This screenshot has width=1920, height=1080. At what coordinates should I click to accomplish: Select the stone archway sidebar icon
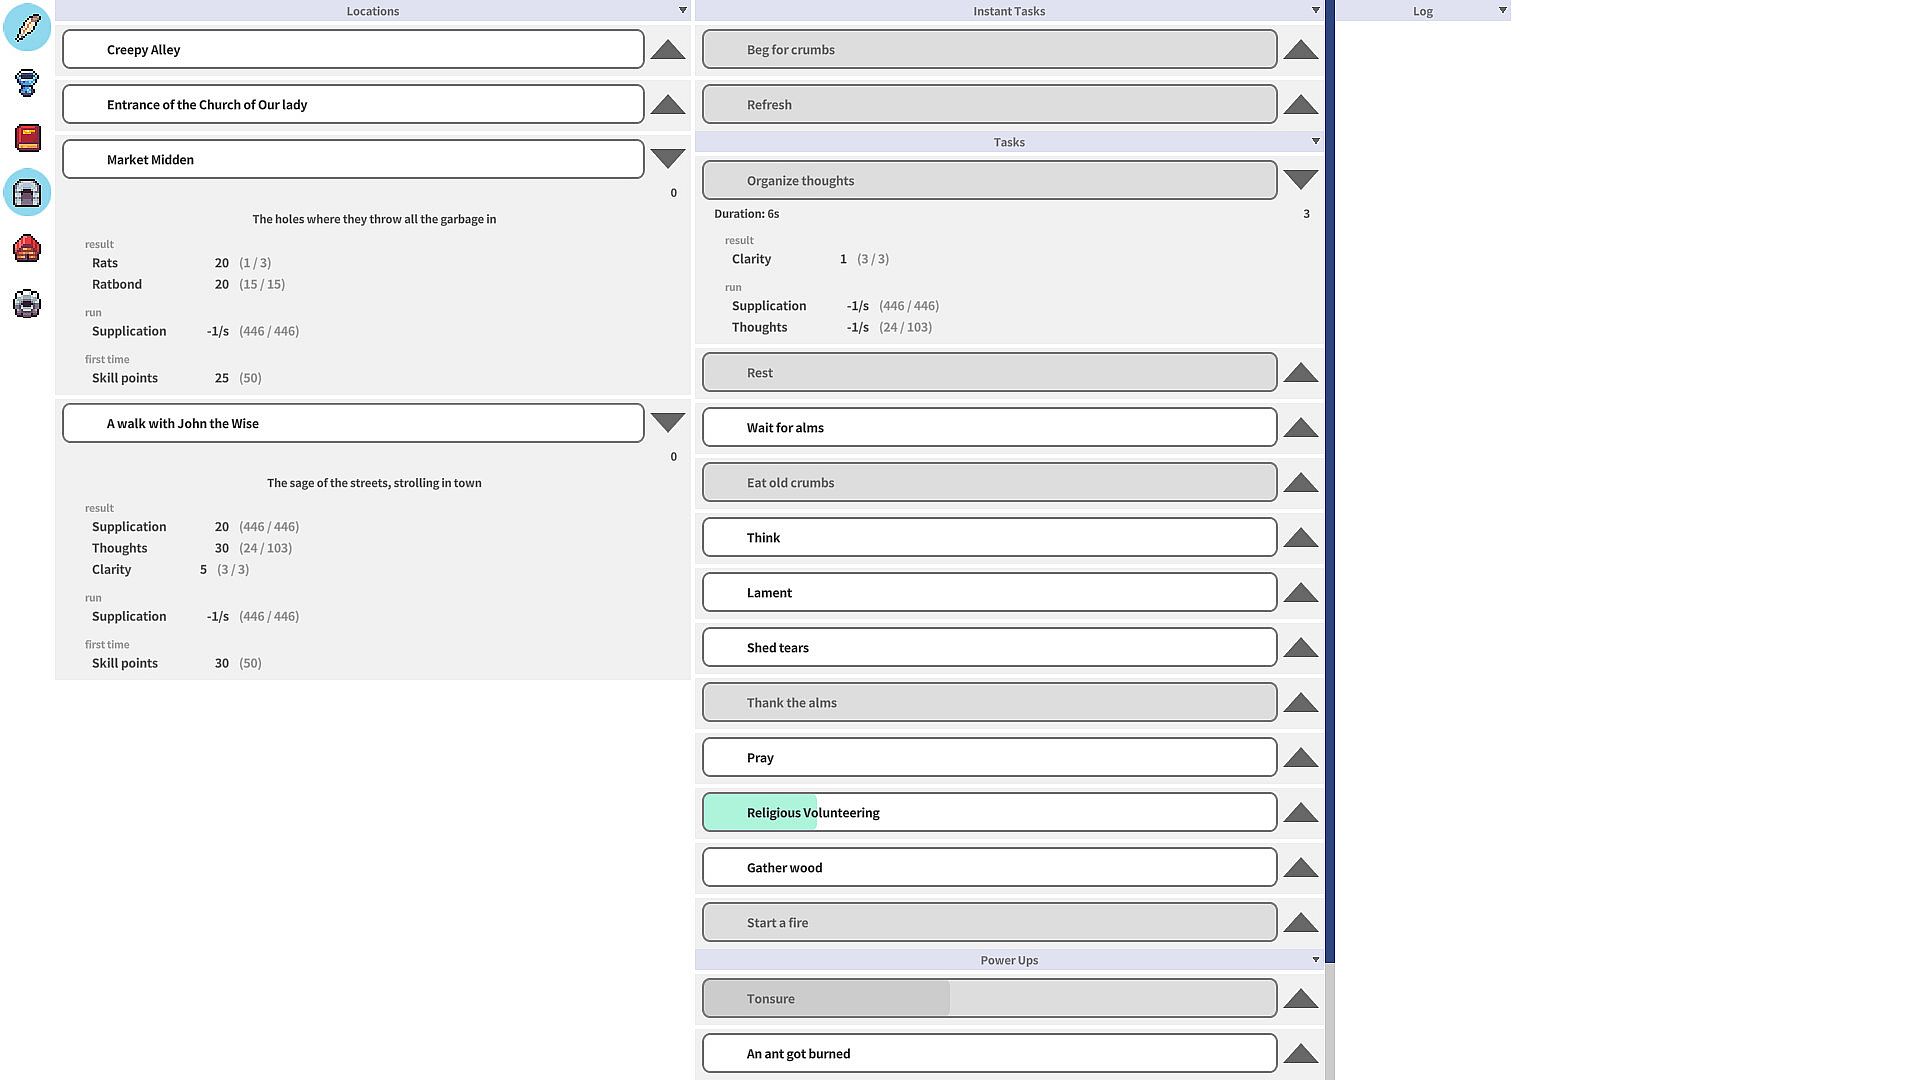coord(27,192)
